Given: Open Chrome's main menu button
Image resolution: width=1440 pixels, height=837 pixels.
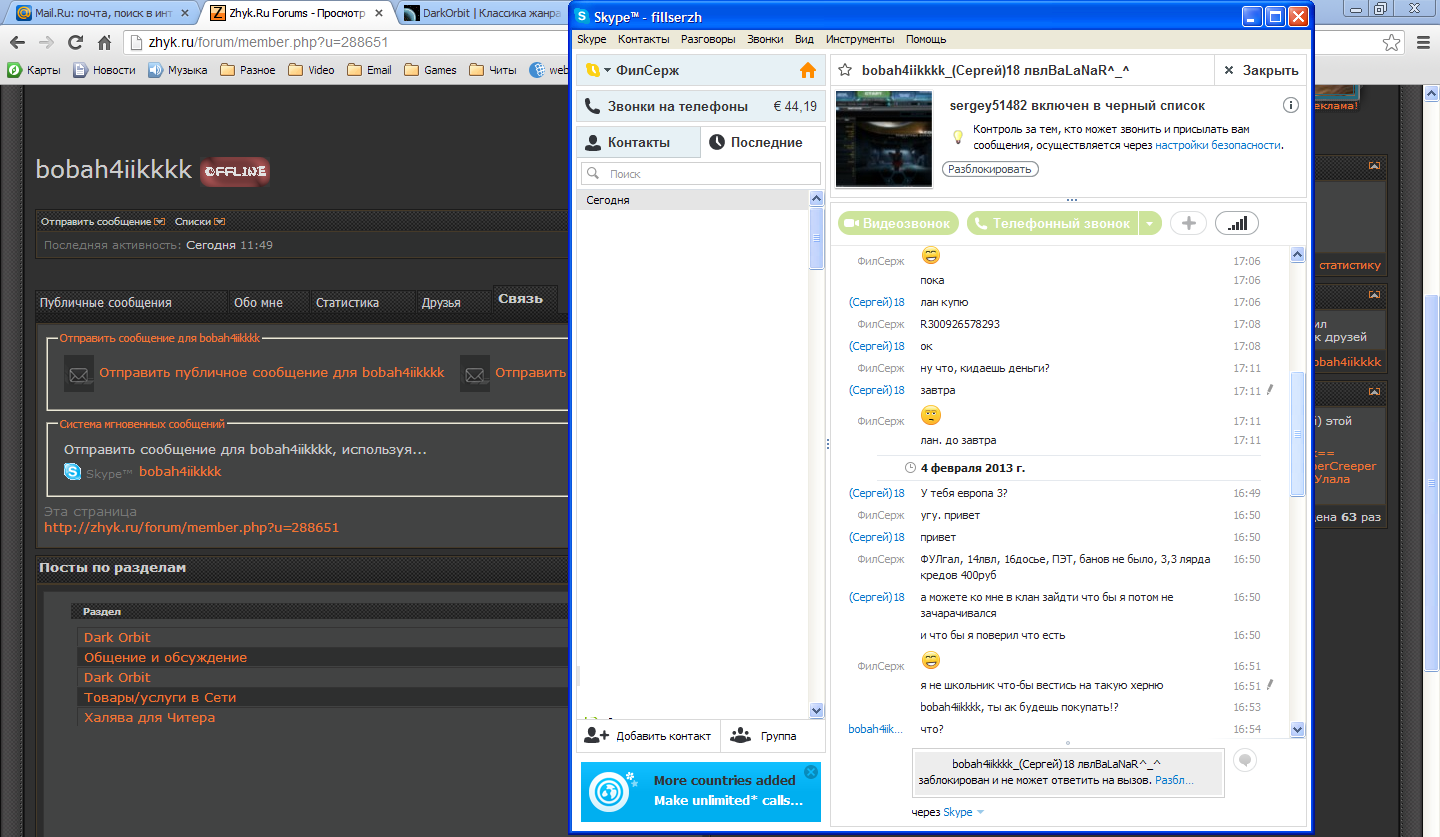Looking at the screenshot, I should (1423, 43).
